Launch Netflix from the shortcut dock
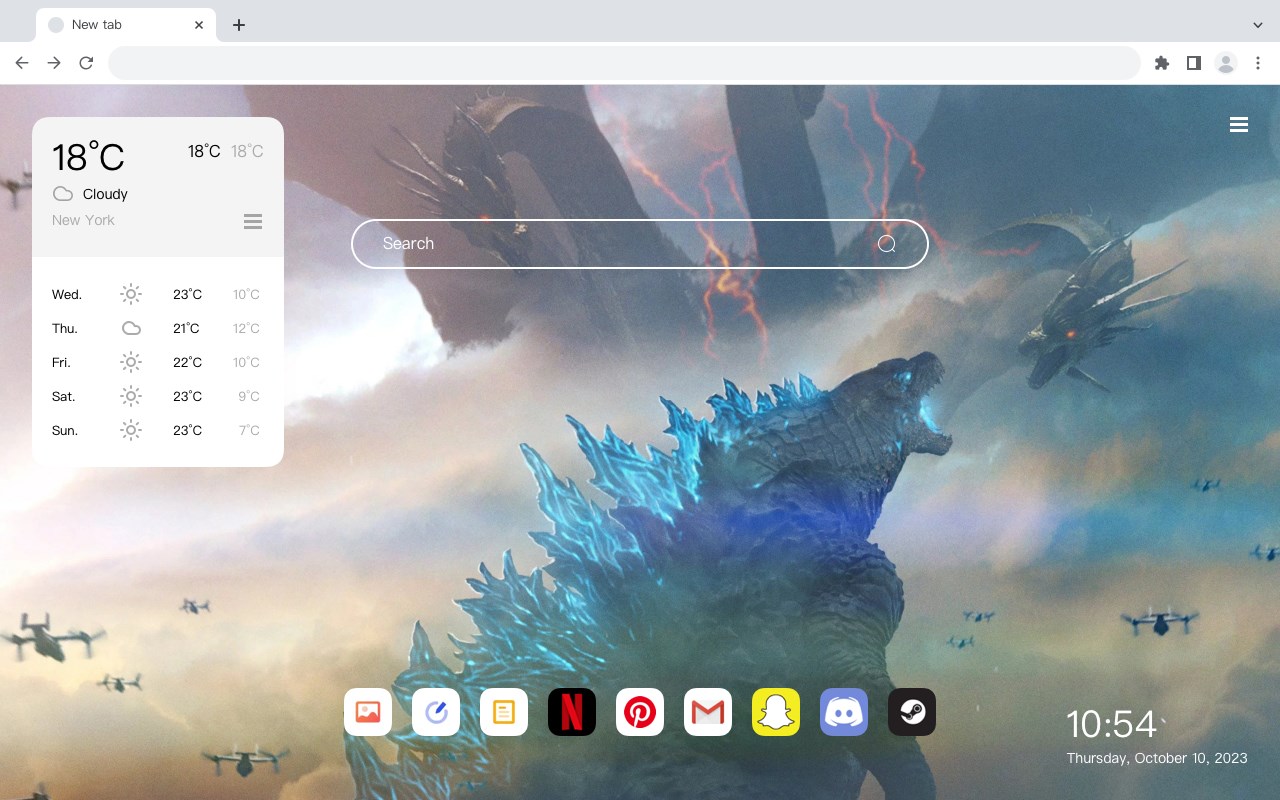Viewport: 1280px width, 800px height. point(572,712)
